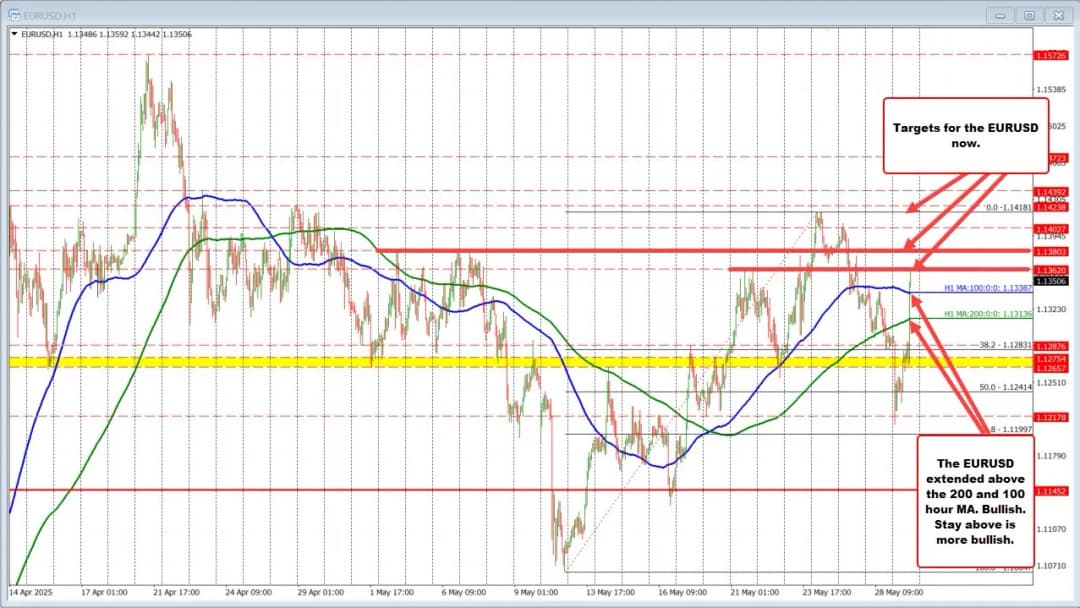Click the 1.15726 price label on the axis
Viewport: 1080px width, 608px height.
1054,55
